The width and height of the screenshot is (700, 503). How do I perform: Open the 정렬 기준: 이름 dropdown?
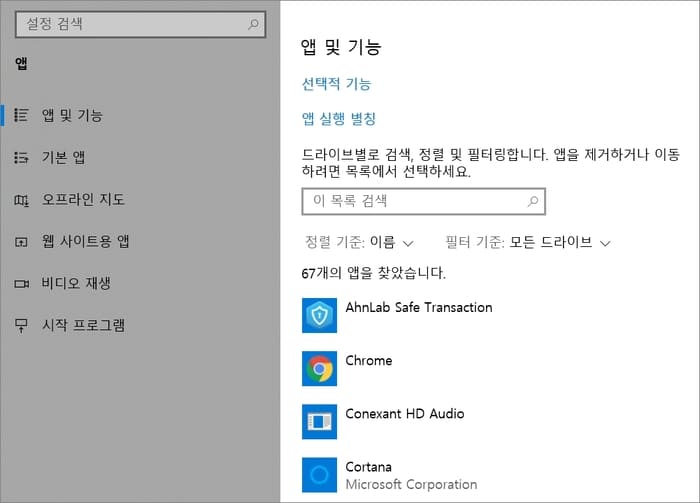click(x=359, y=242)
